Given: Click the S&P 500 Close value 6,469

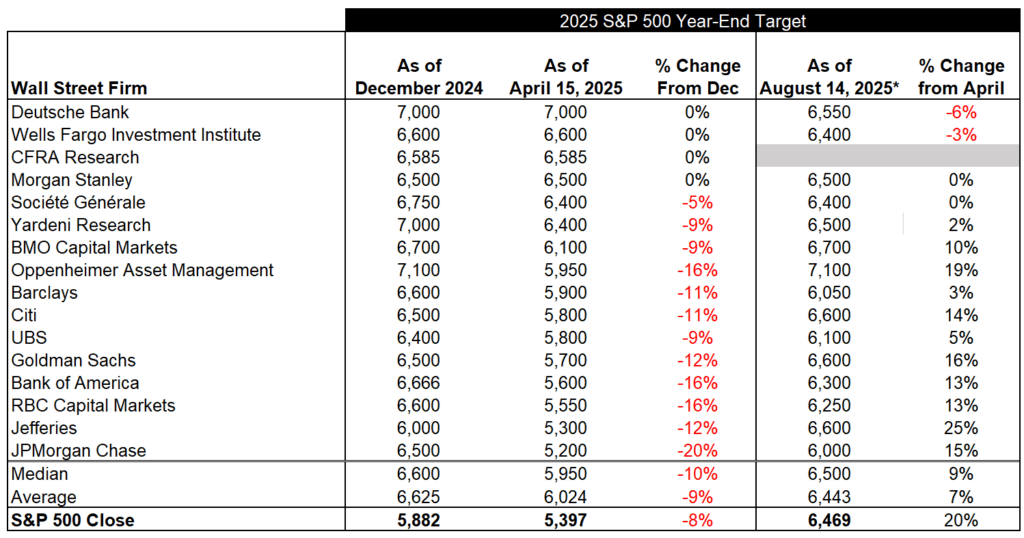Looking at the screenshot, I should (830, 520).
